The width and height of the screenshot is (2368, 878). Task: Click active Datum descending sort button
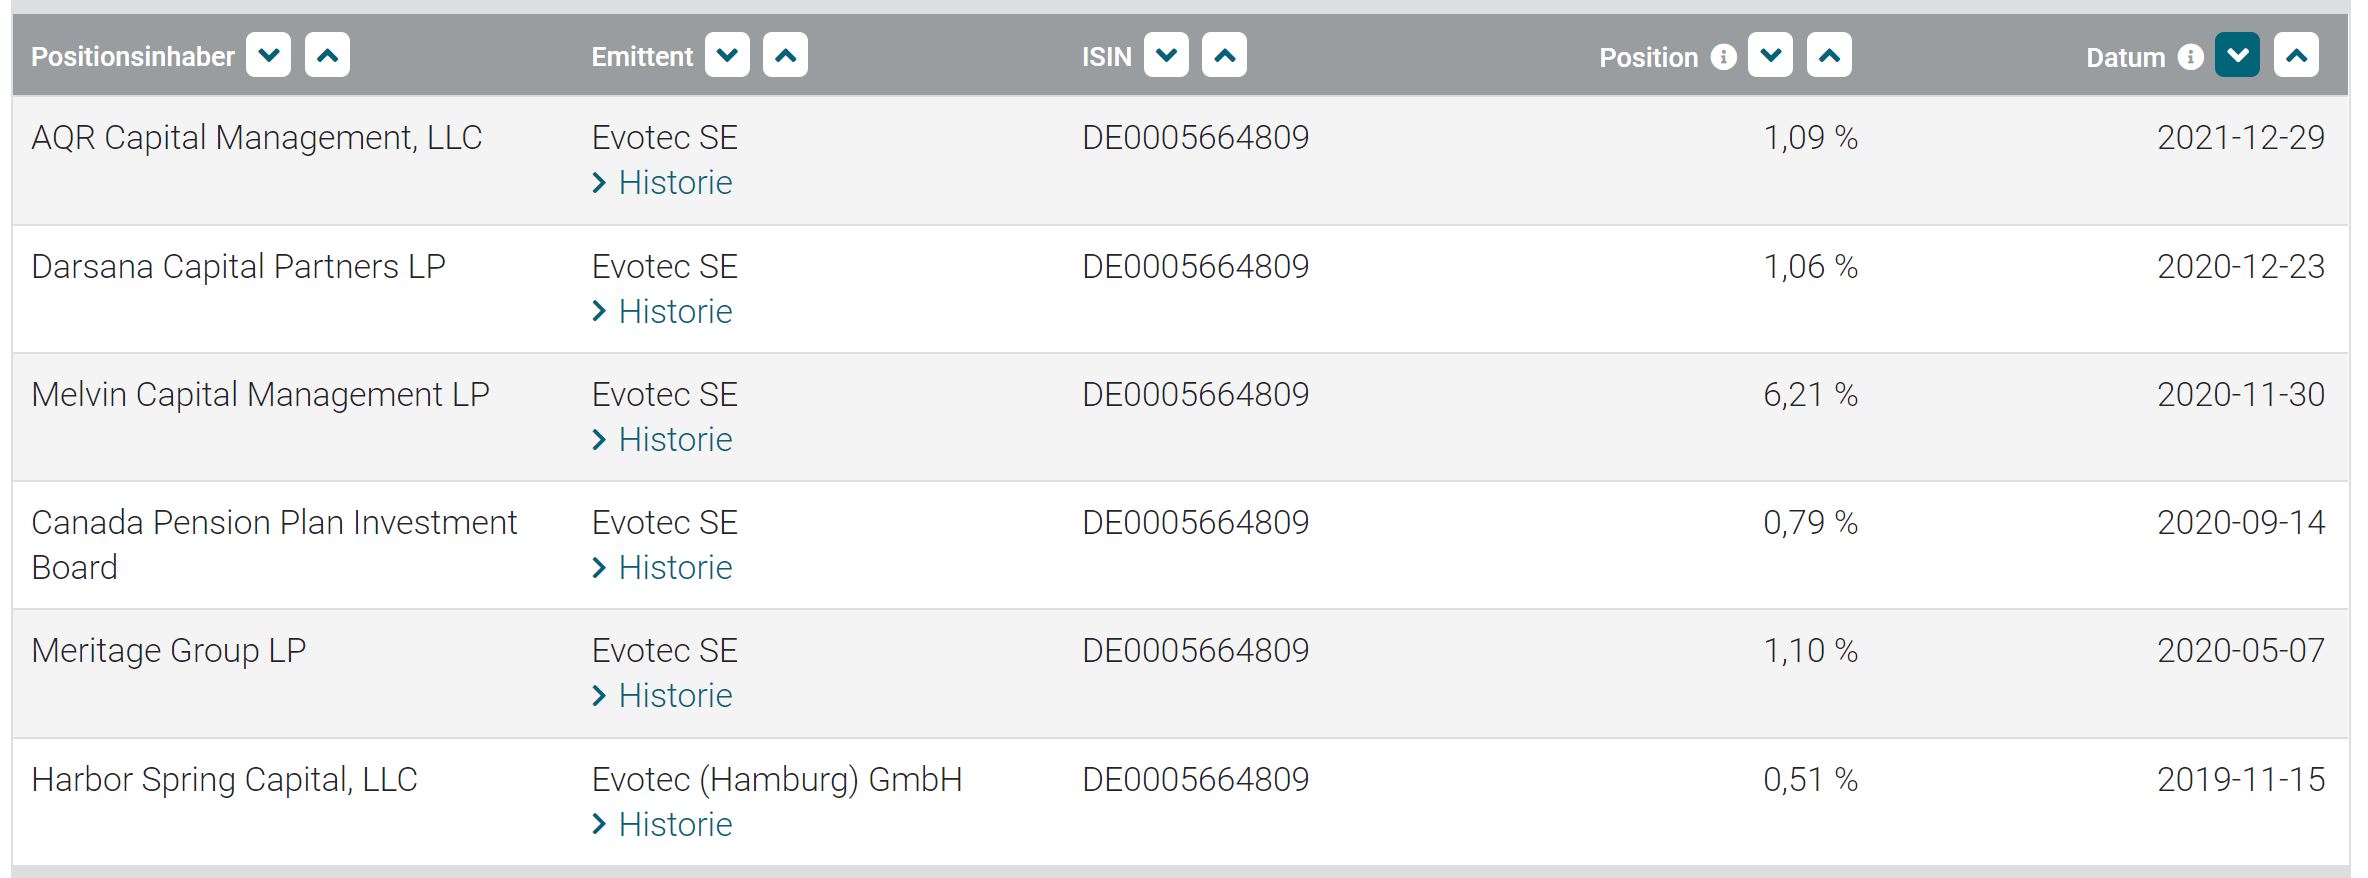coord(2237,55)
